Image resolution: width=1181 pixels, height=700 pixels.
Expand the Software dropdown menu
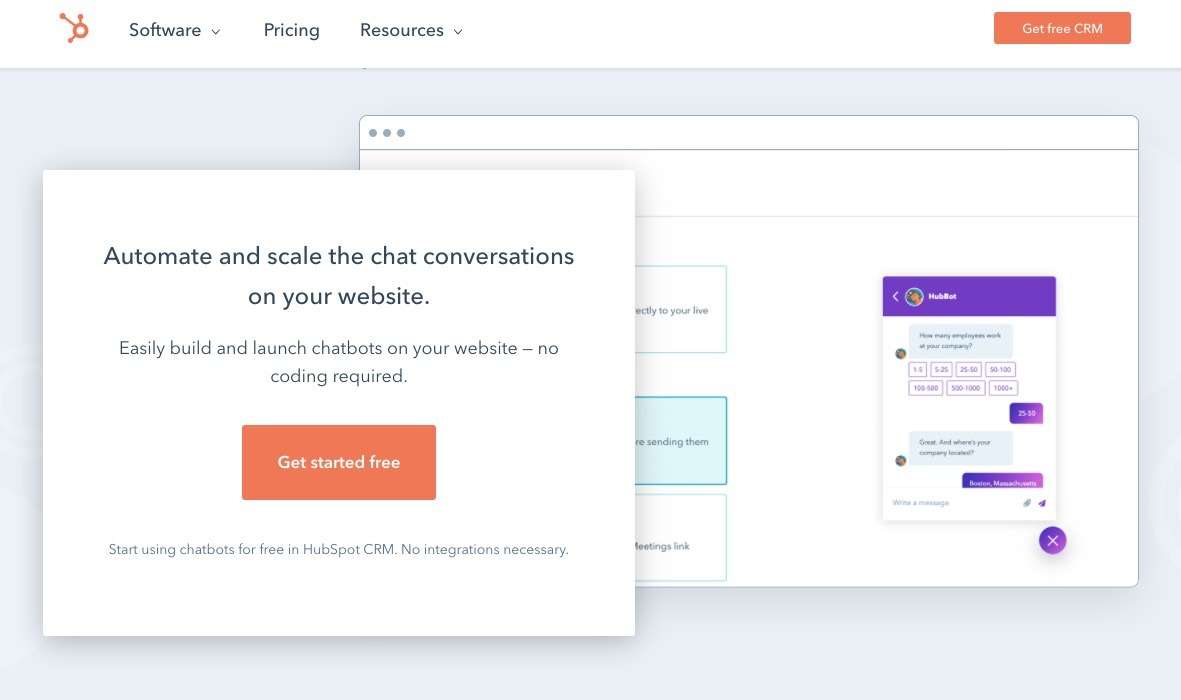coord(174,30)
